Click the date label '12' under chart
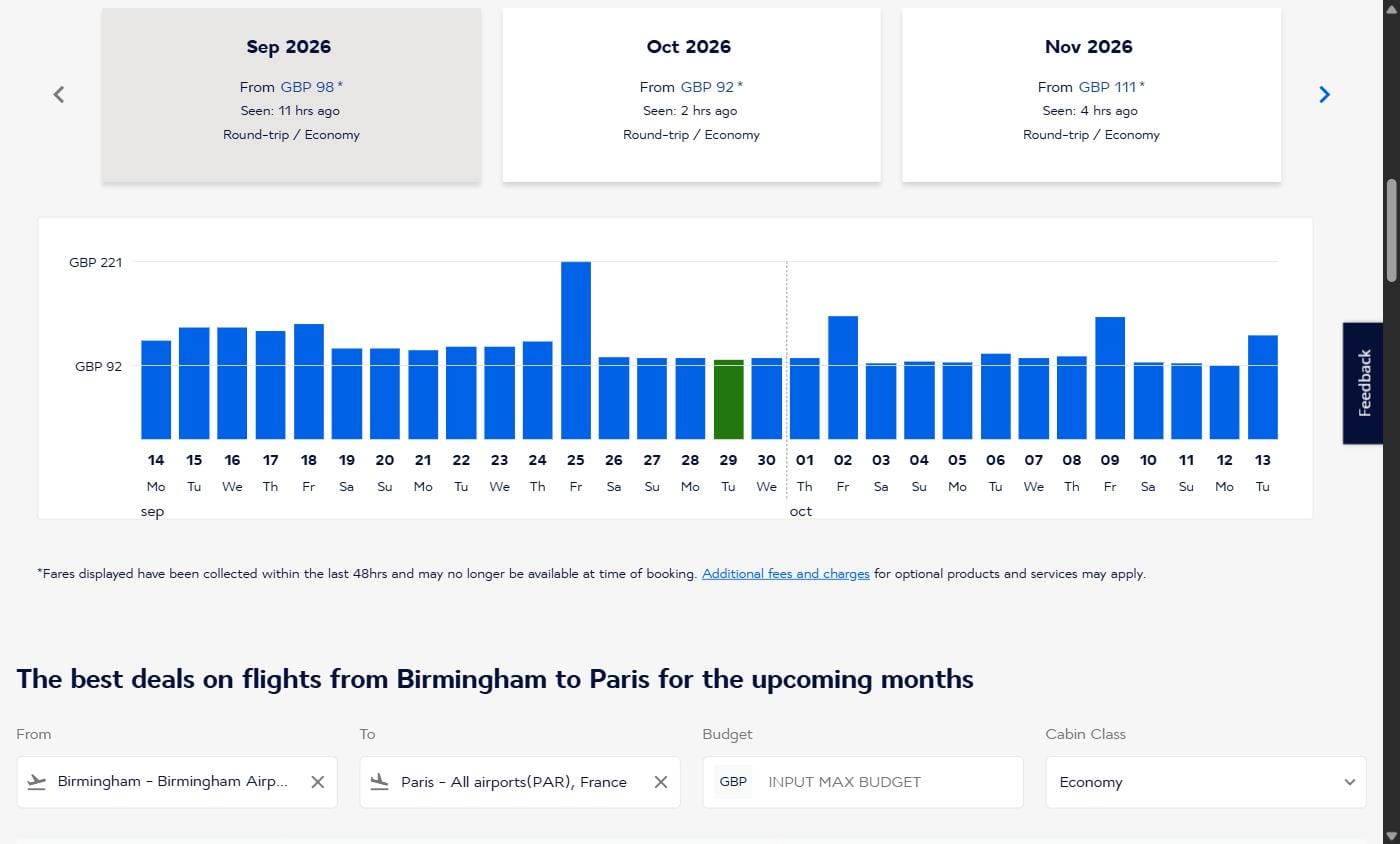The height and width of the screenshot is (844, 1400). tap(1225, 460)
